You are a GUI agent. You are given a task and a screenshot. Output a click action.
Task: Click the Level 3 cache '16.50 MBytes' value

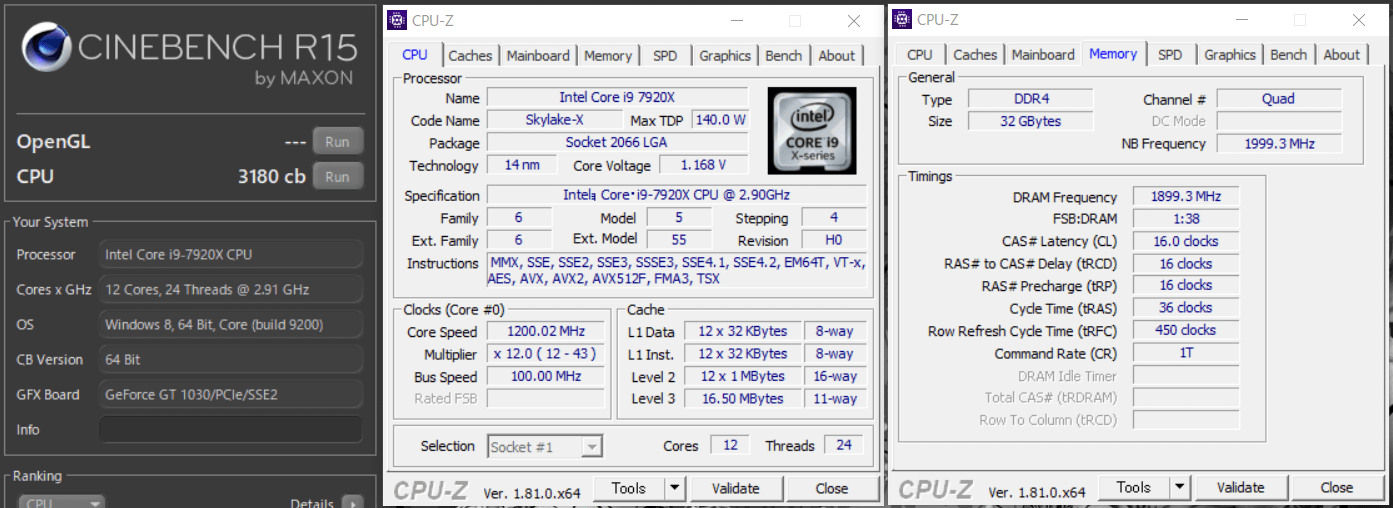(742, 399)
